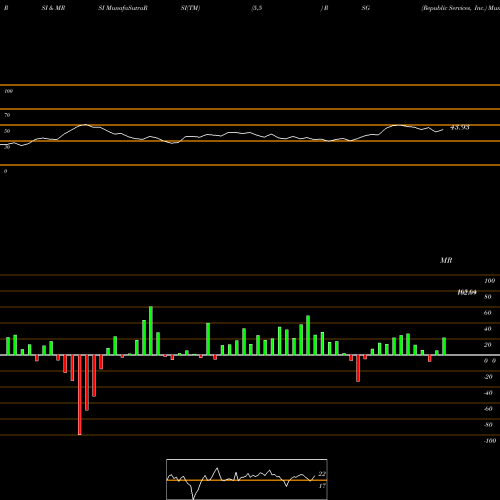Click the RSI axis label 0

click(x=5, y=171)
